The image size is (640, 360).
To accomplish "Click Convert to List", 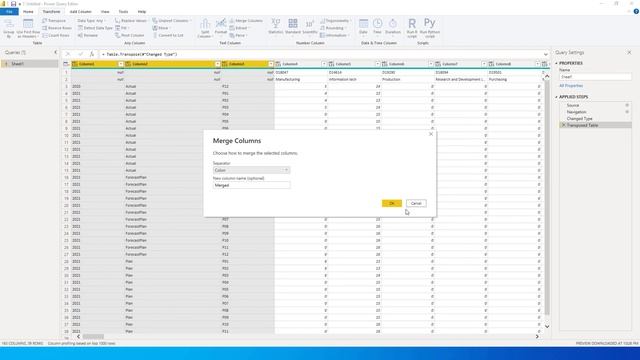I will tap(168, 35).
